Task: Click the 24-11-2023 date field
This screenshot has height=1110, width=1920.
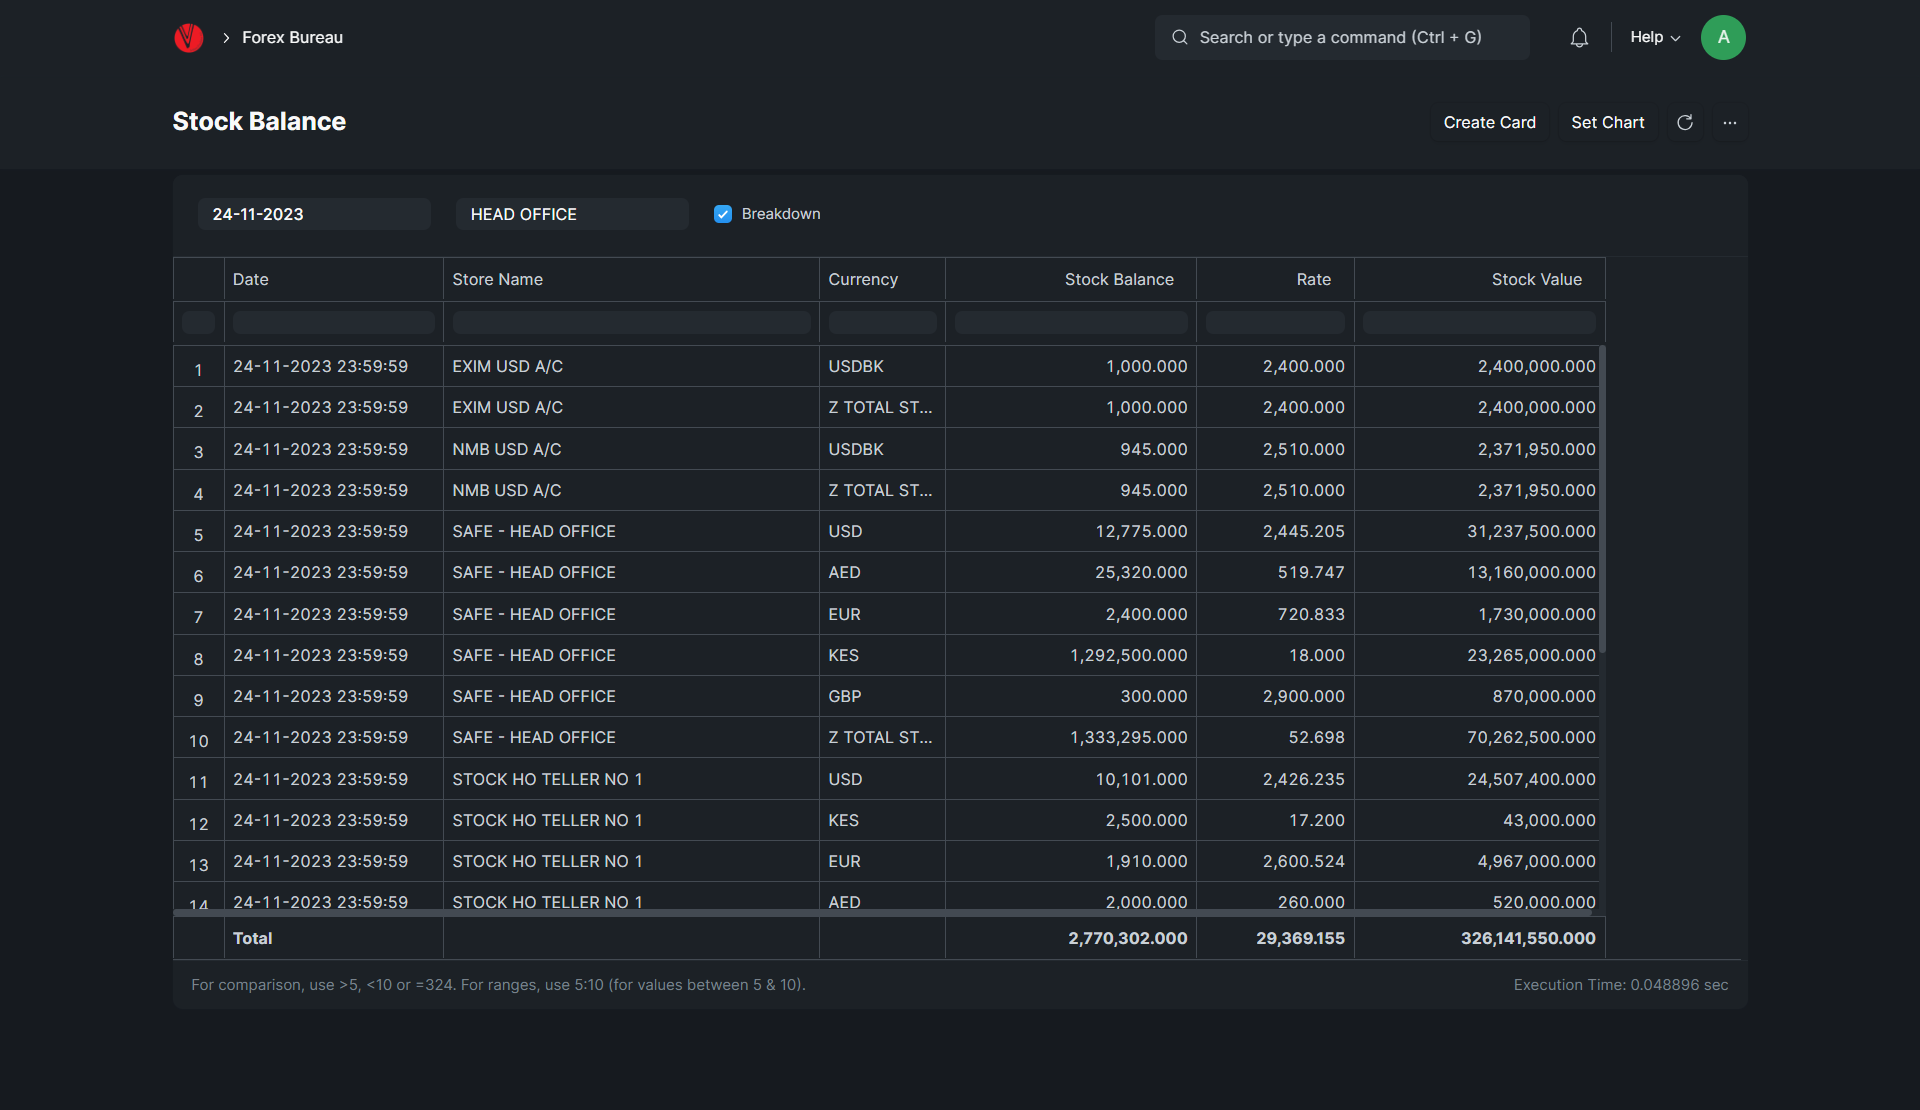Action: pyautogui.click(x=314, y=214)
